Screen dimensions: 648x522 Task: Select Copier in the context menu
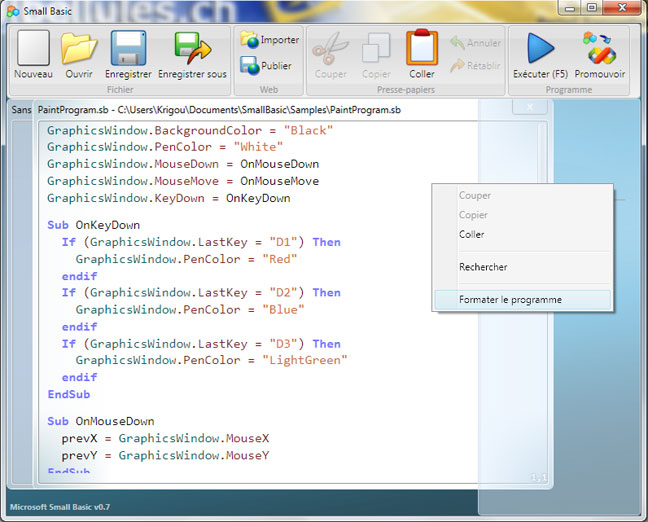tap(522, 215)
